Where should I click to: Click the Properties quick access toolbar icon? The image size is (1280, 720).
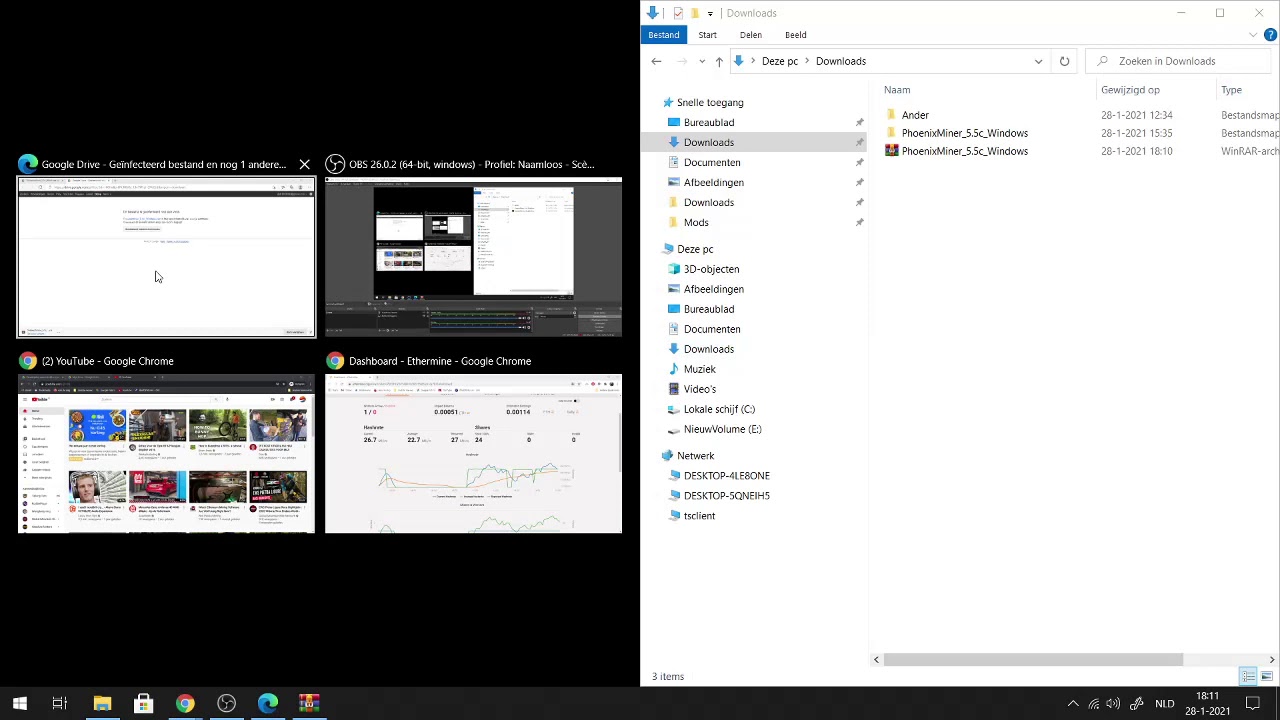point(678,13)
